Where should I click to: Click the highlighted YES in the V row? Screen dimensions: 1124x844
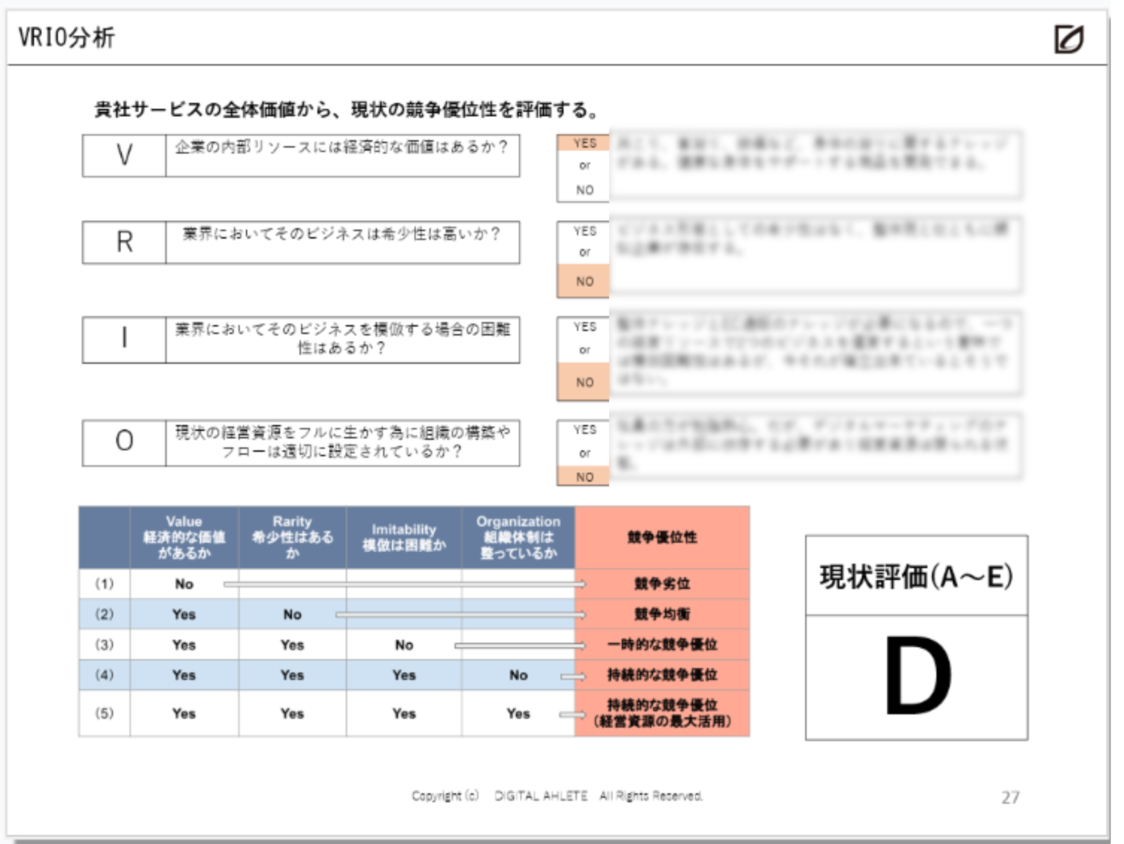tap(584, 143)
